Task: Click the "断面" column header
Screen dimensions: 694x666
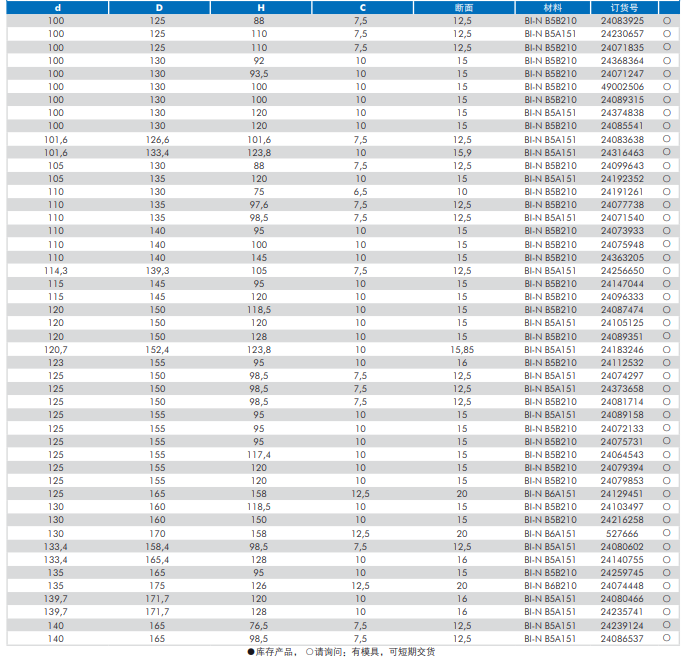Action: pyautogui.click(x=462, y=7)
